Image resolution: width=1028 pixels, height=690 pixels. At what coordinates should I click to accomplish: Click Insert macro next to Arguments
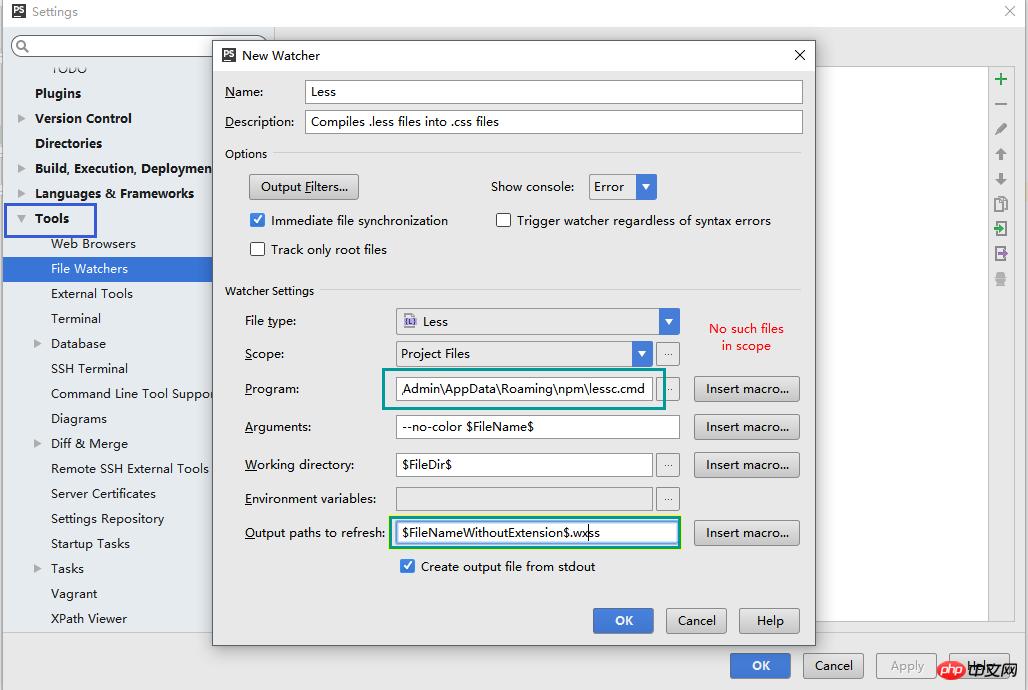746,427
